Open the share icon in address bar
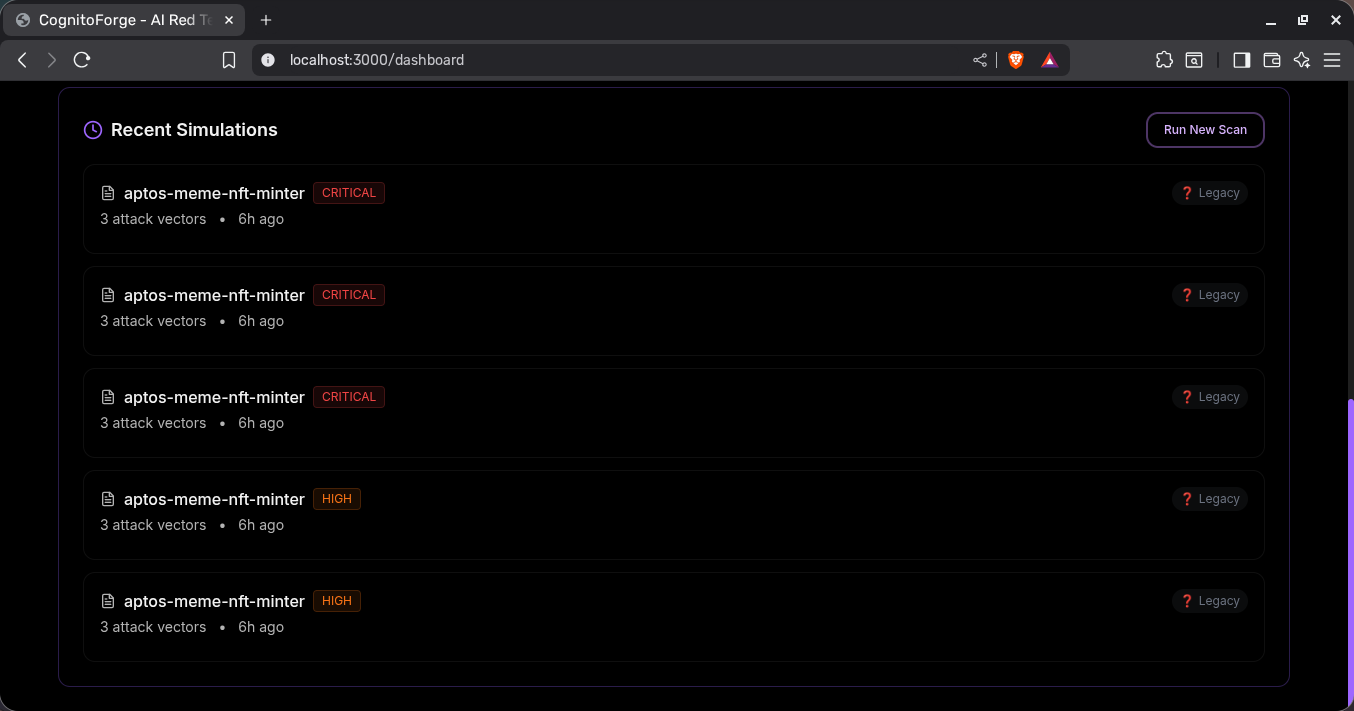Screen dimensions: 1354x711 click(x=980, y=60)
